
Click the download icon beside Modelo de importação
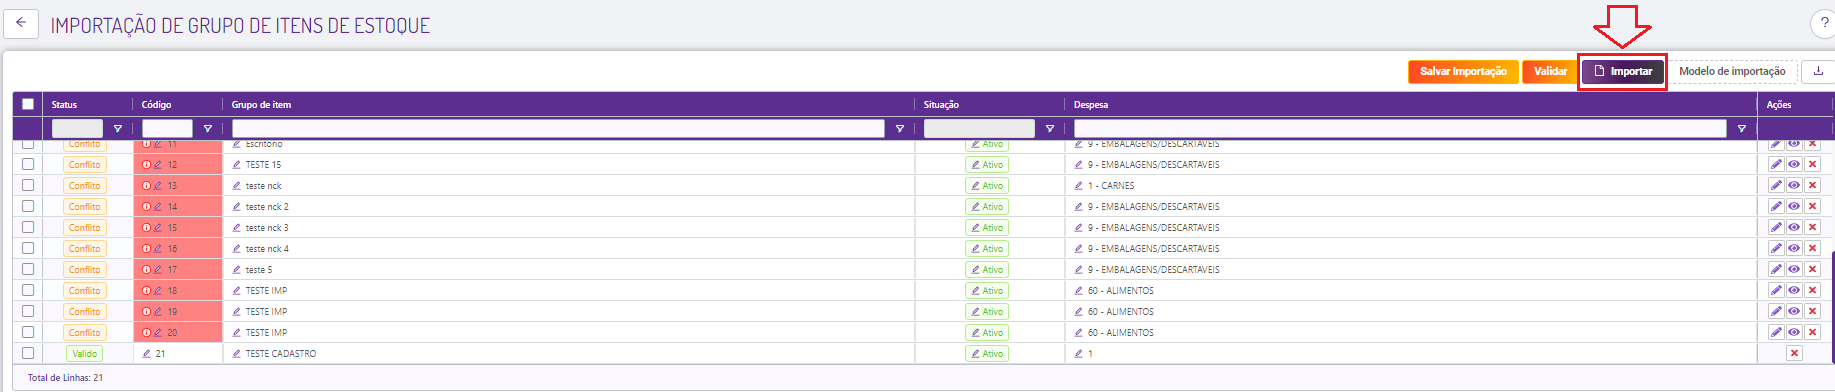tap(1818, 71)
